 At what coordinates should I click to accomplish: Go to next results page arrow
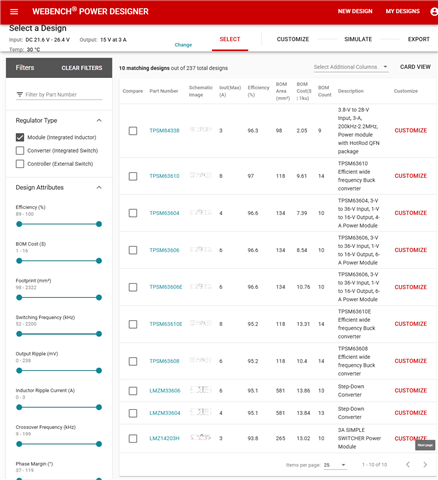click(x=425, y=465)
